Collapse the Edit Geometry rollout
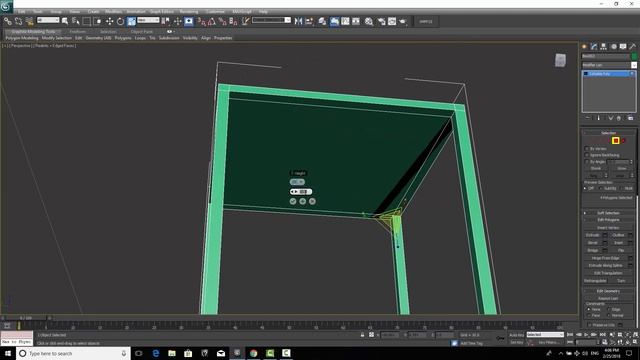The height and width of the screenshot is (360, 640). point(608,291)
